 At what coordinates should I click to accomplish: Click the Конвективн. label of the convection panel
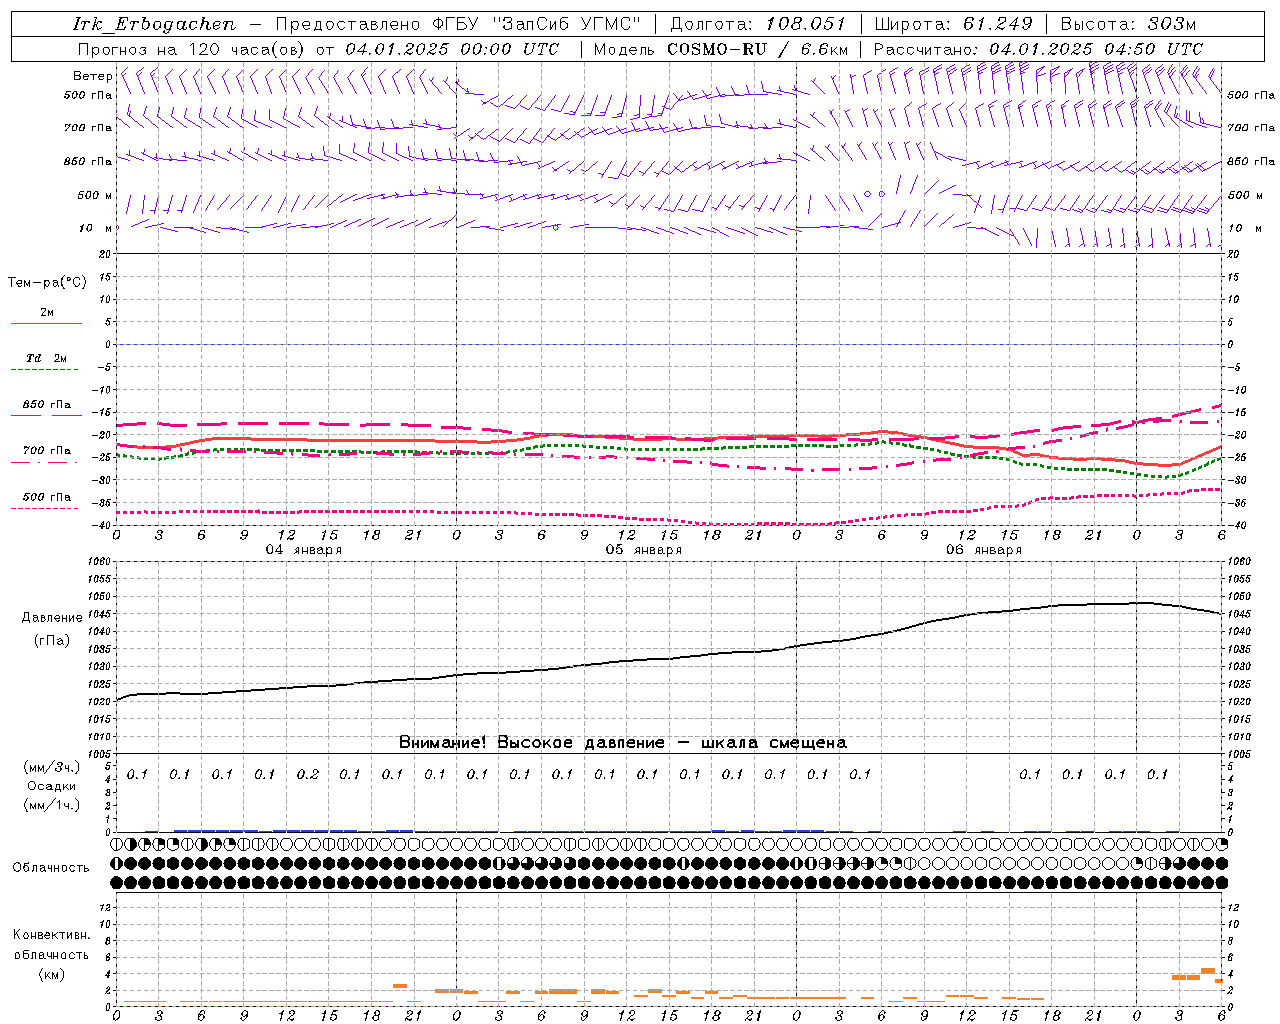(52, 935)
